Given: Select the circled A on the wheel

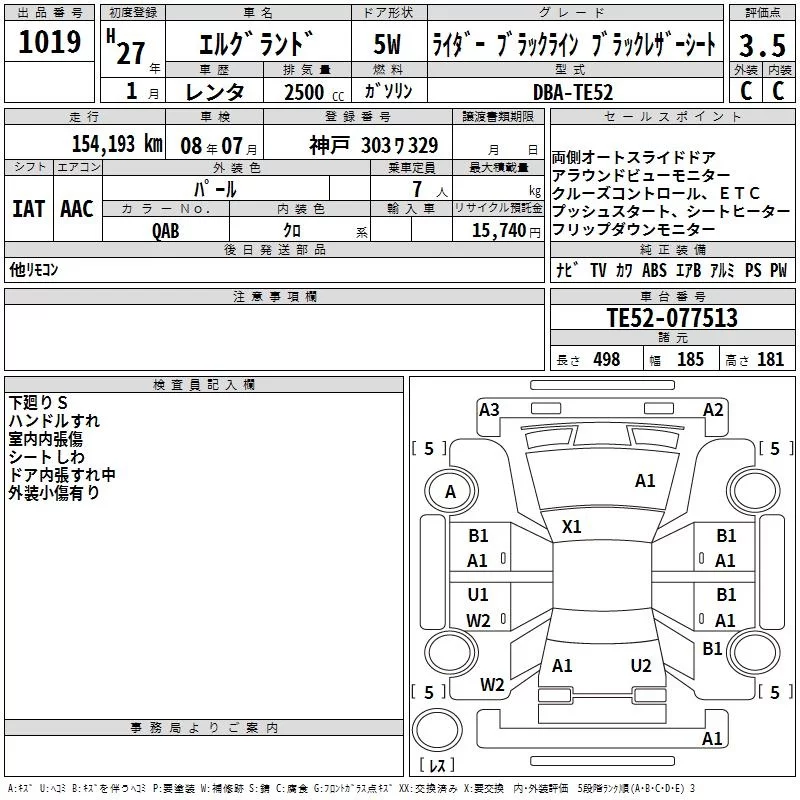Looking at the screenshot, I should (450, 491).
